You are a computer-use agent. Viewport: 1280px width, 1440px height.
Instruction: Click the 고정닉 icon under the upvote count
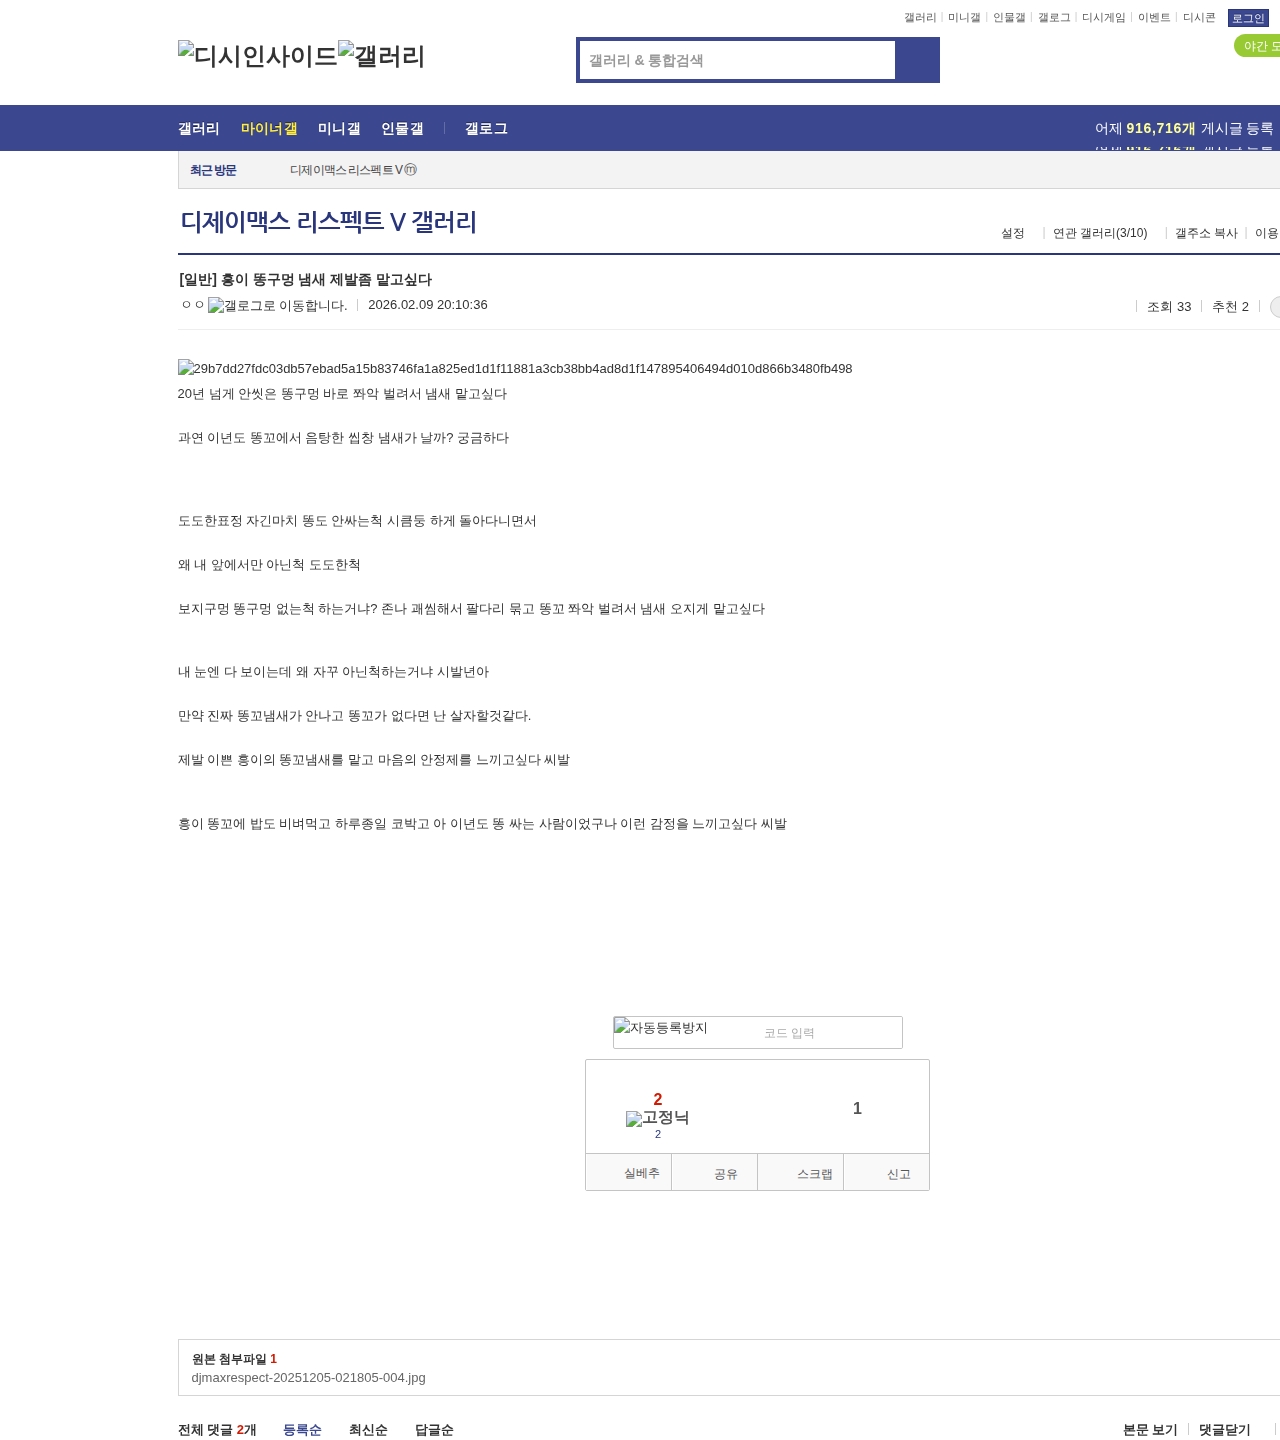coord(657,1118)
